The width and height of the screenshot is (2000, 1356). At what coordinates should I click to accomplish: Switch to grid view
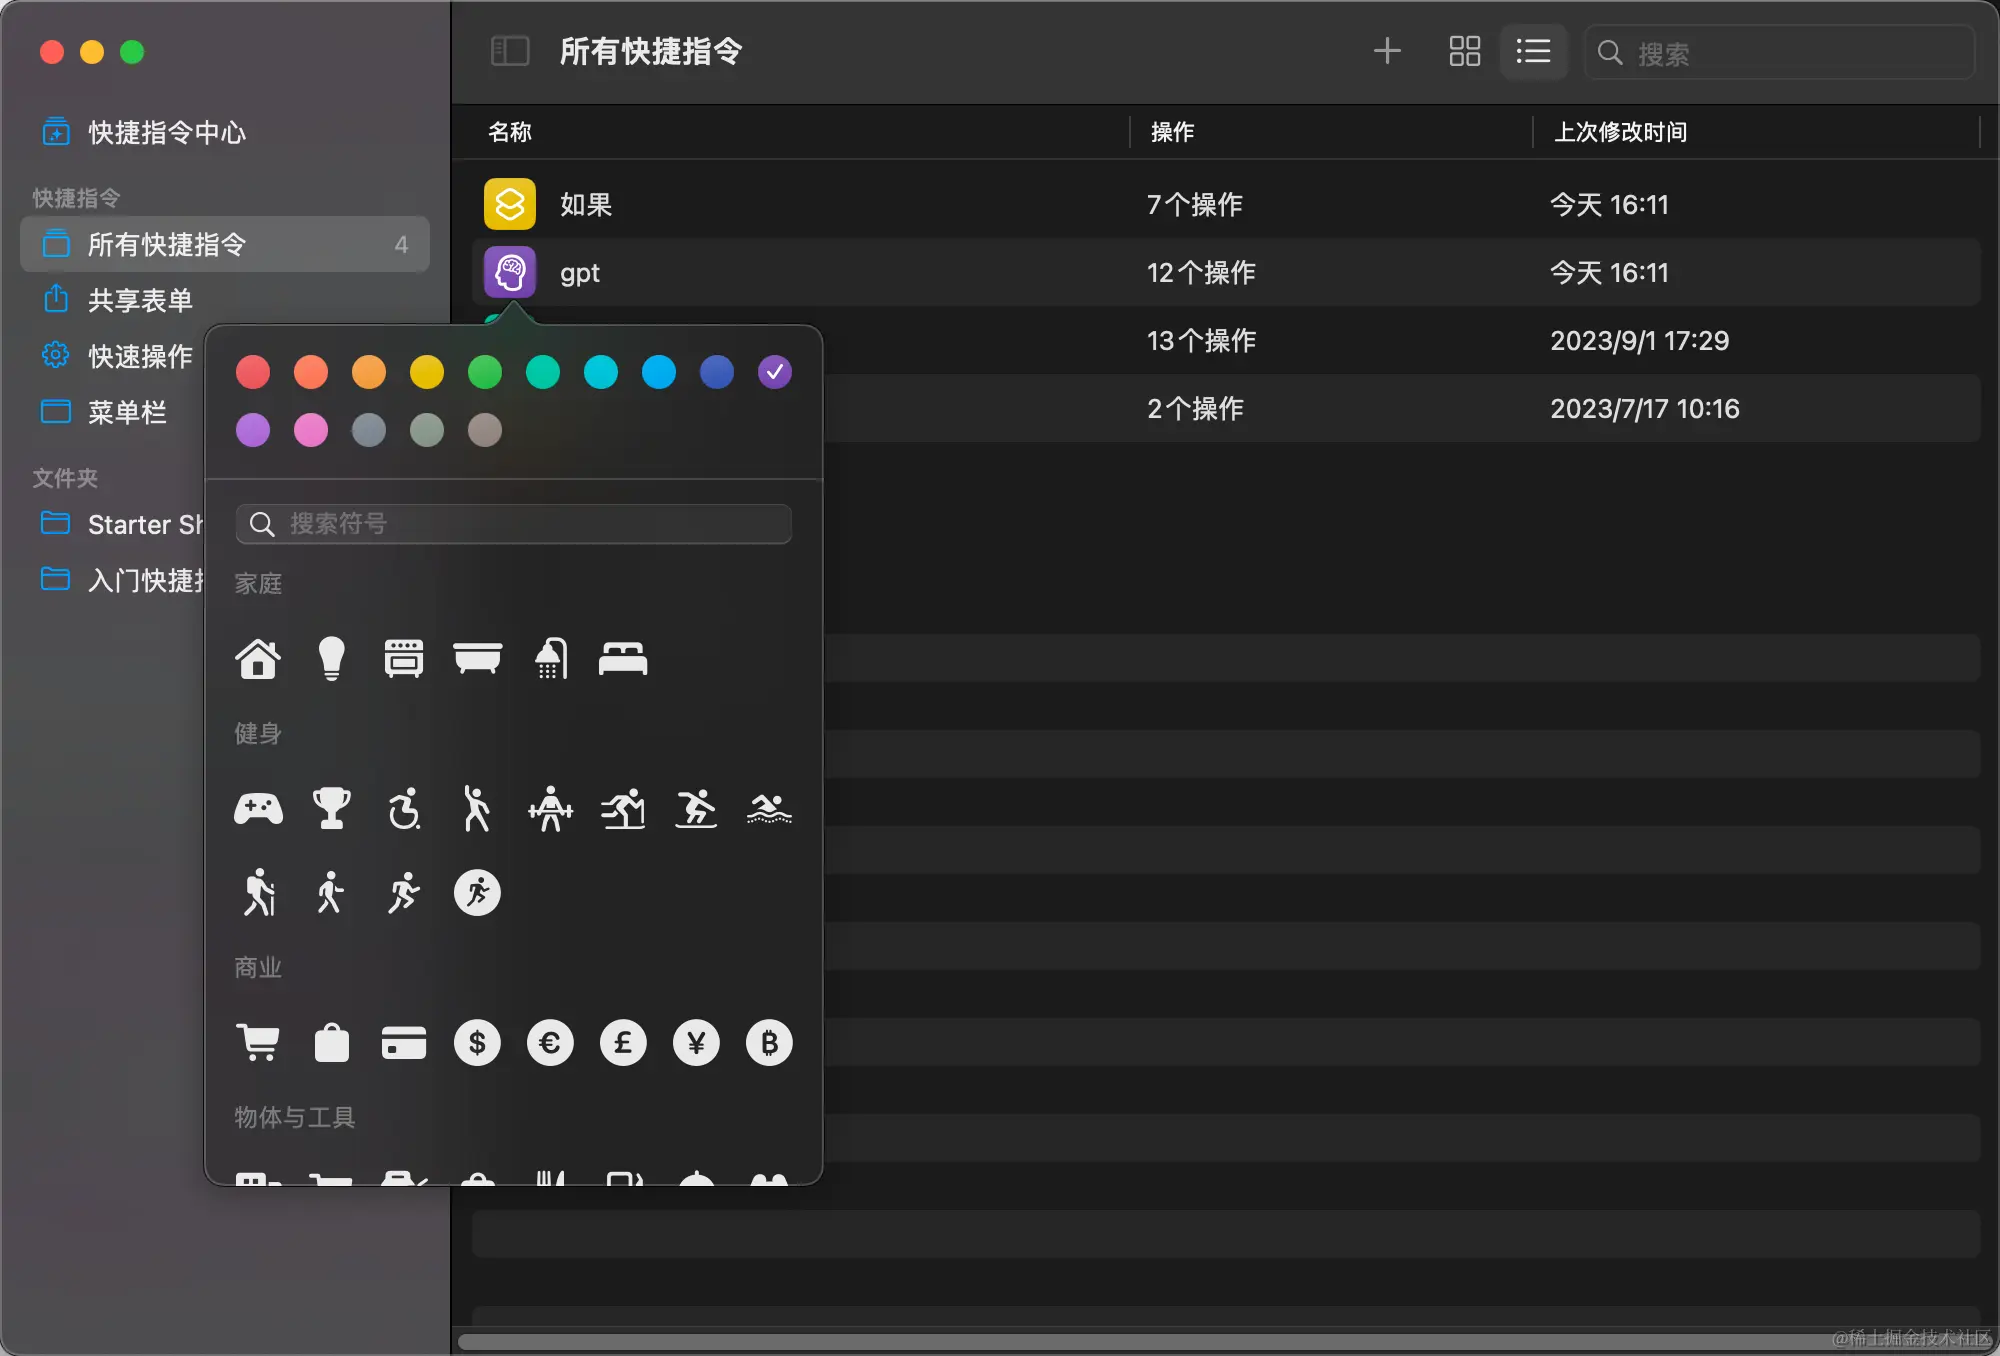point(1464,51)
